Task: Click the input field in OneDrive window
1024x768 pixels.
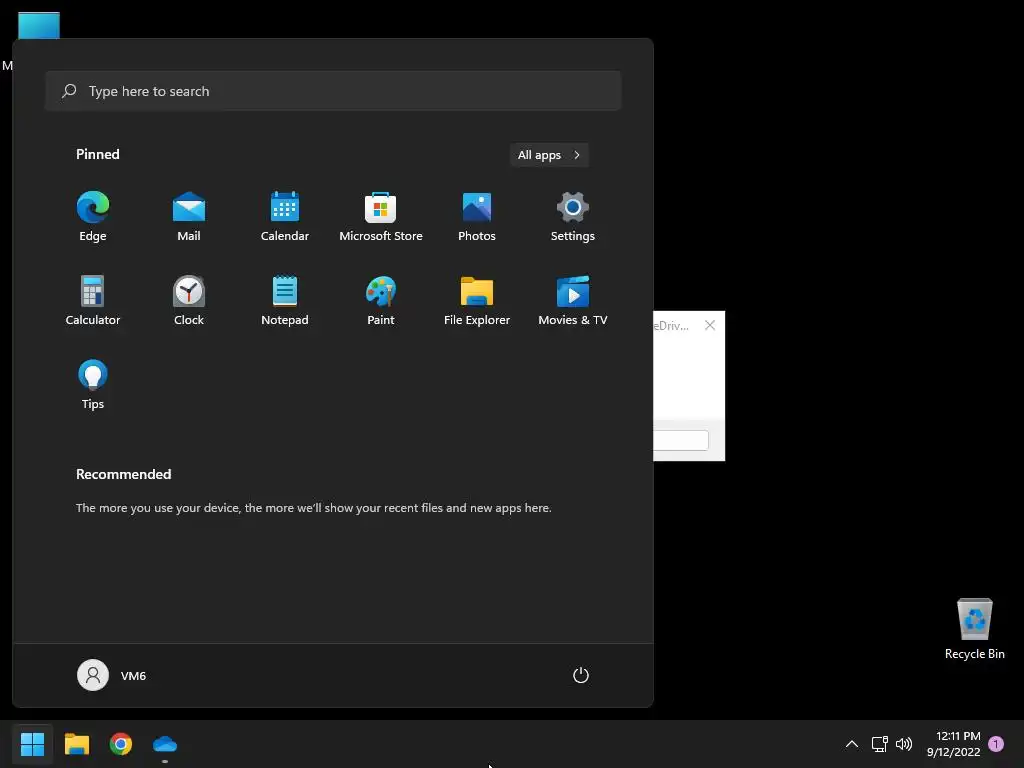Action: tap(680, 440)
